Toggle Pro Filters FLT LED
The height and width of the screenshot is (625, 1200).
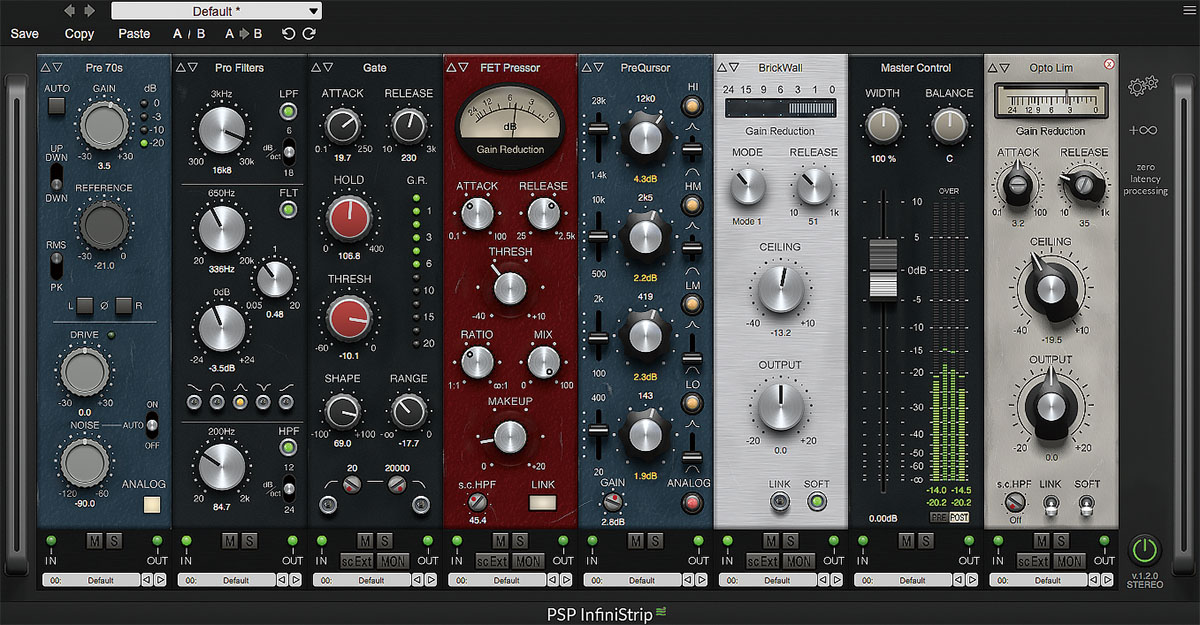coord(287,209)
